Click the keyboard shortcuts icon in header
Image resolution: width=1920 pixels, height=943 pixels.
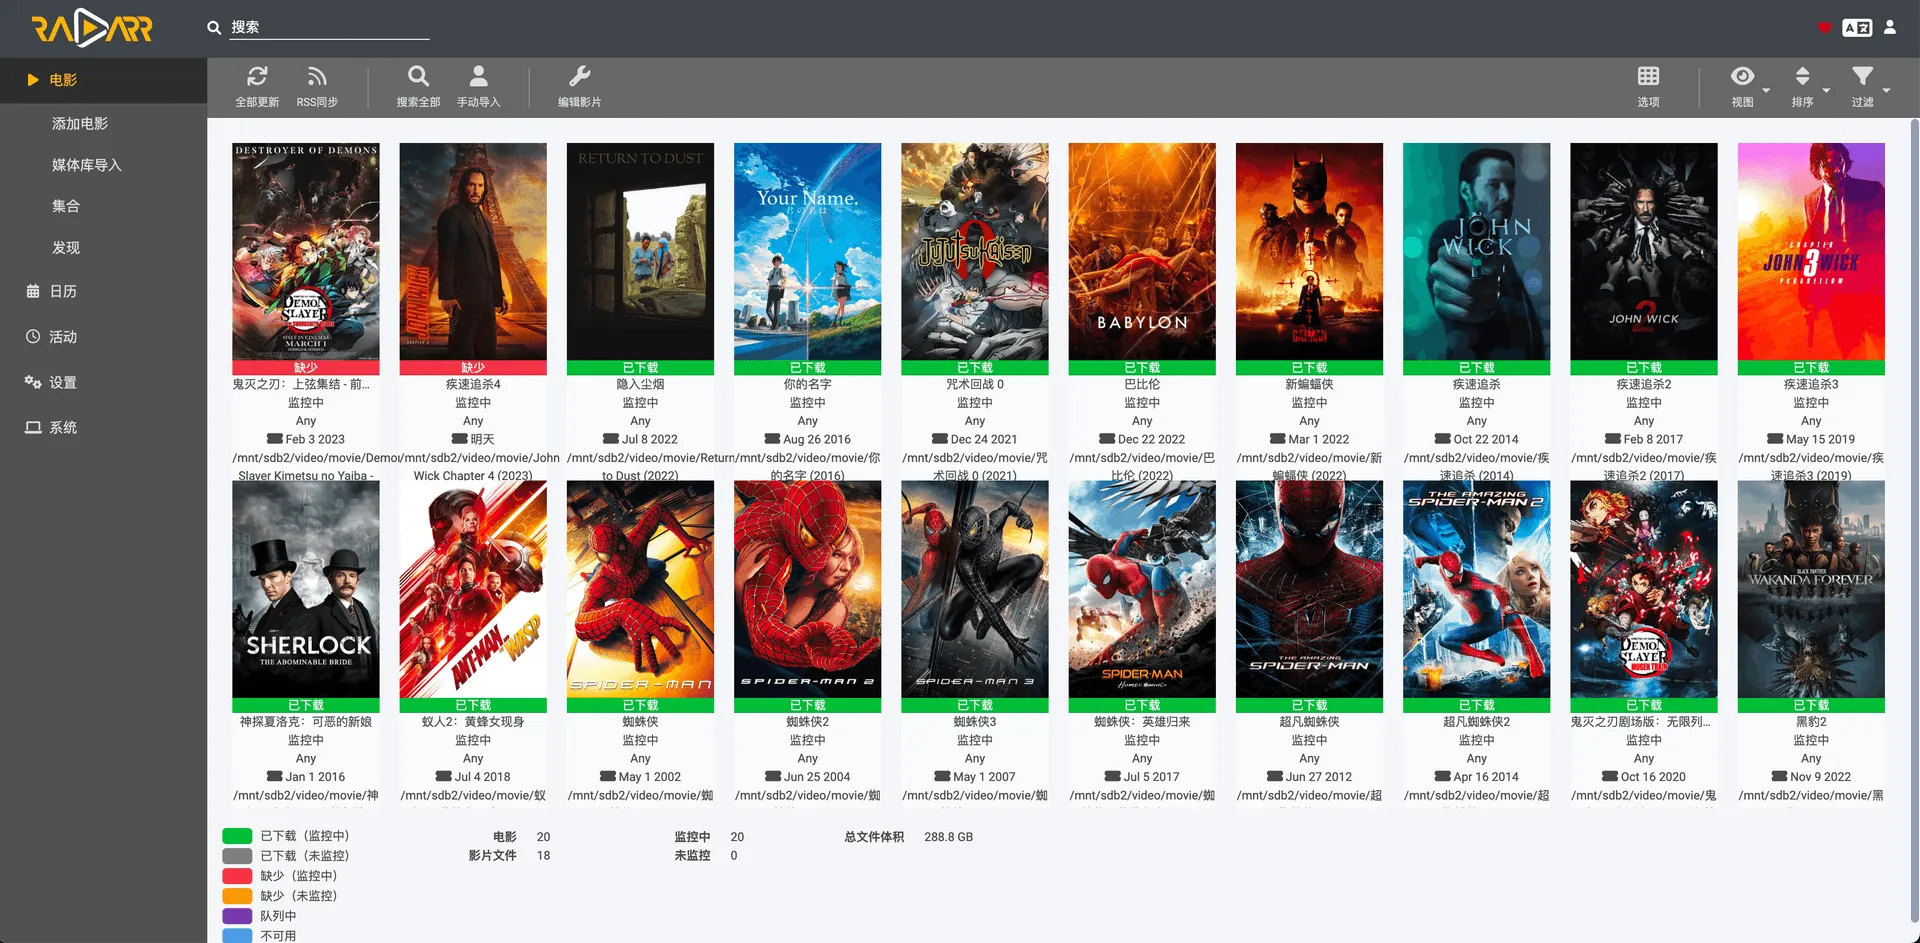[x=1857, y=28]
